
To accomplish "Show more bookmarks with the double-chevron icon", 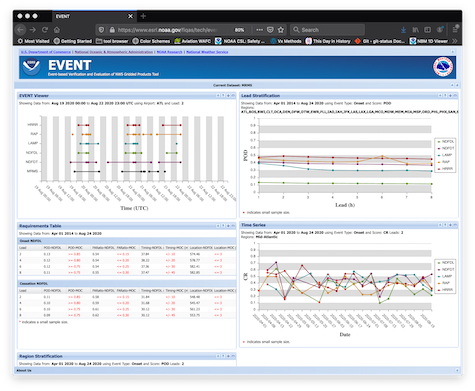I will pyautogui.click(x=455, y=41).
